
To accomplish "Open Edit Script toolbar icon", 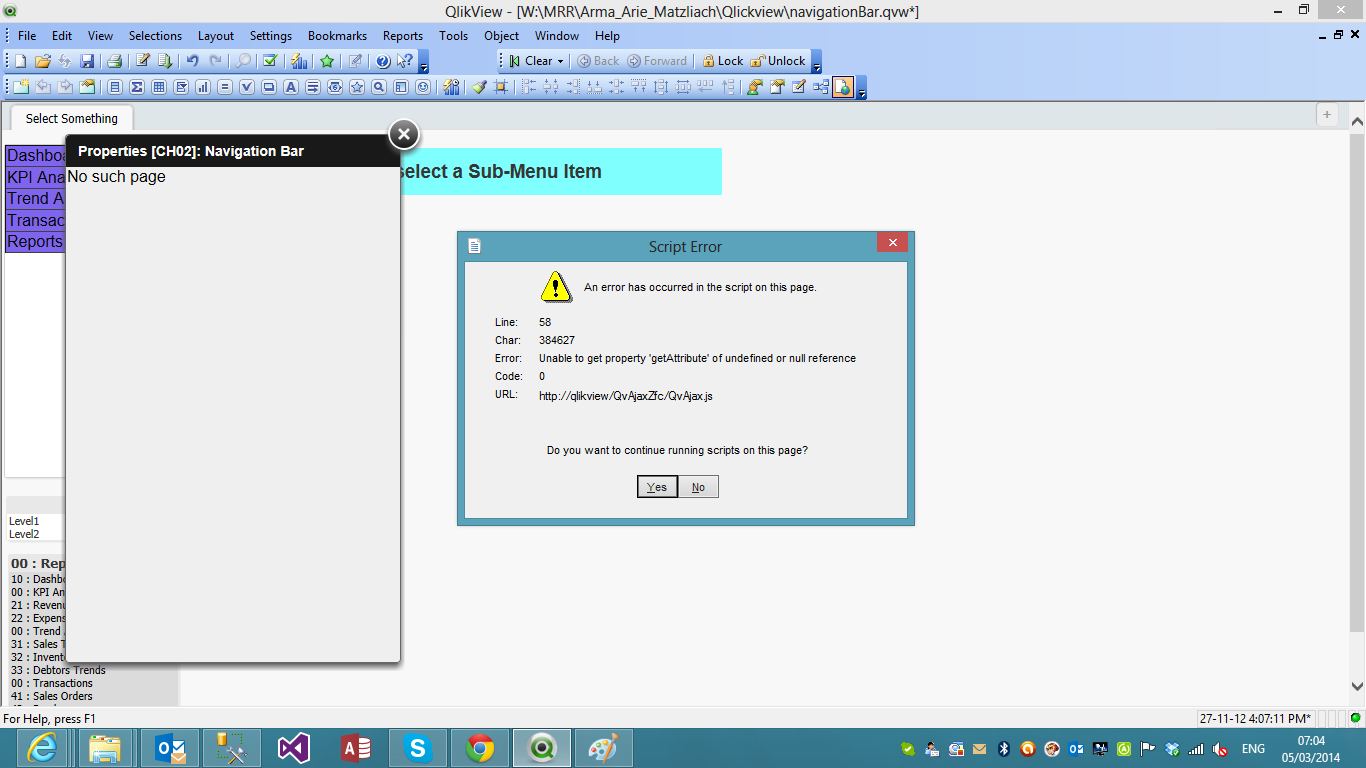I will point(143,61).
